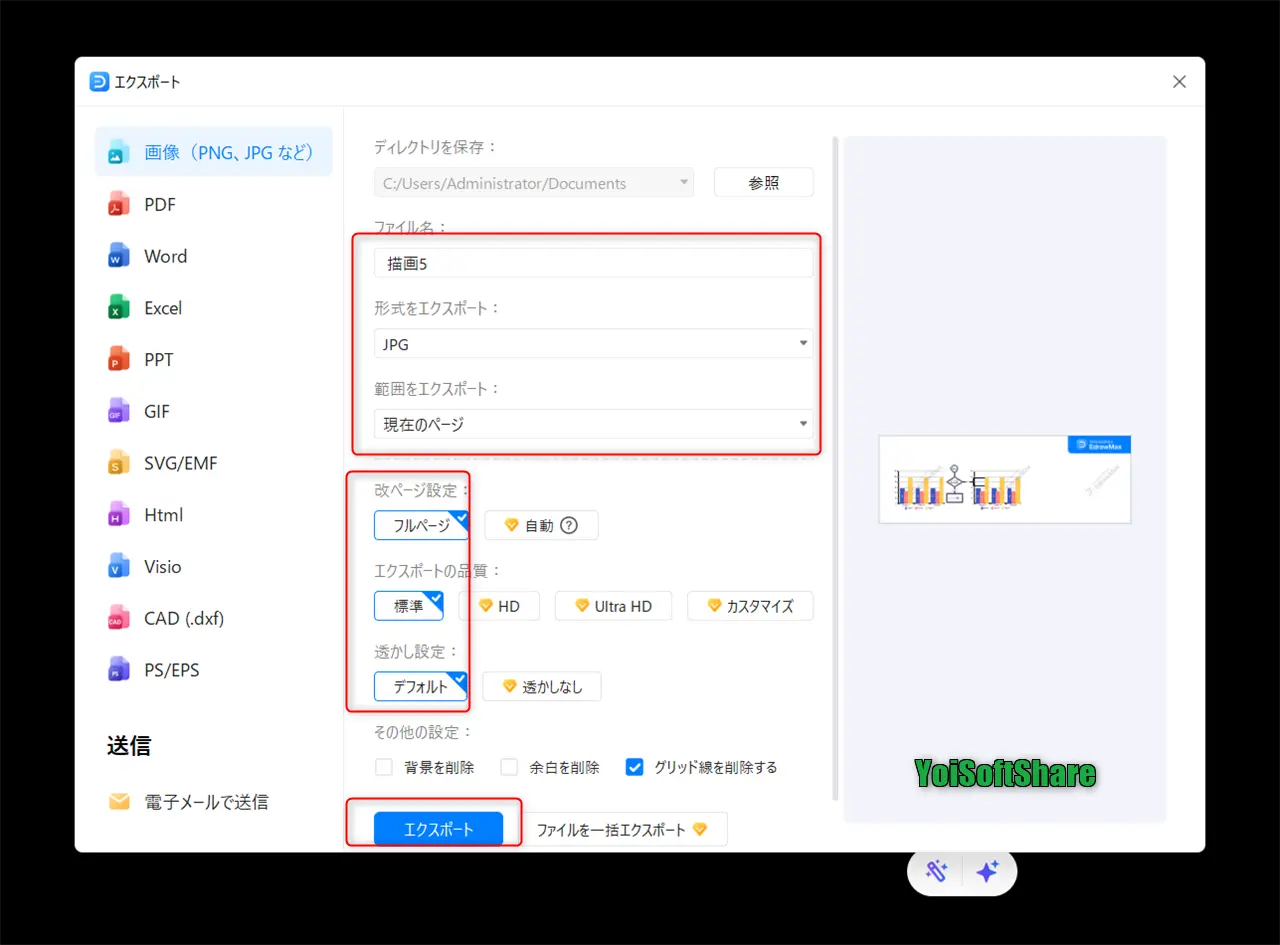Click the SVG/EMF format icon
This screenshot has width=1280, height=945.
(119, 463)
